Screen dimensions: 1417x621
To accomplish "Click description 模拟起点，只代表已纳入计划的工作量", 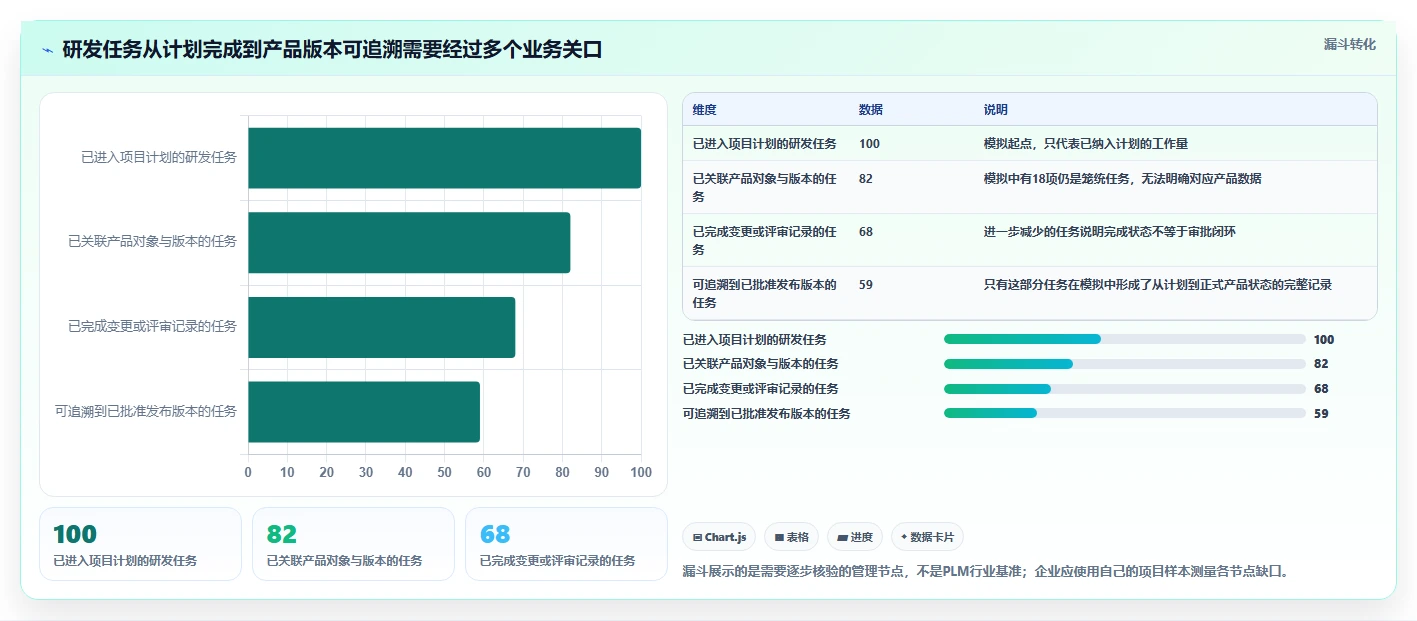I will (1086, 144).
